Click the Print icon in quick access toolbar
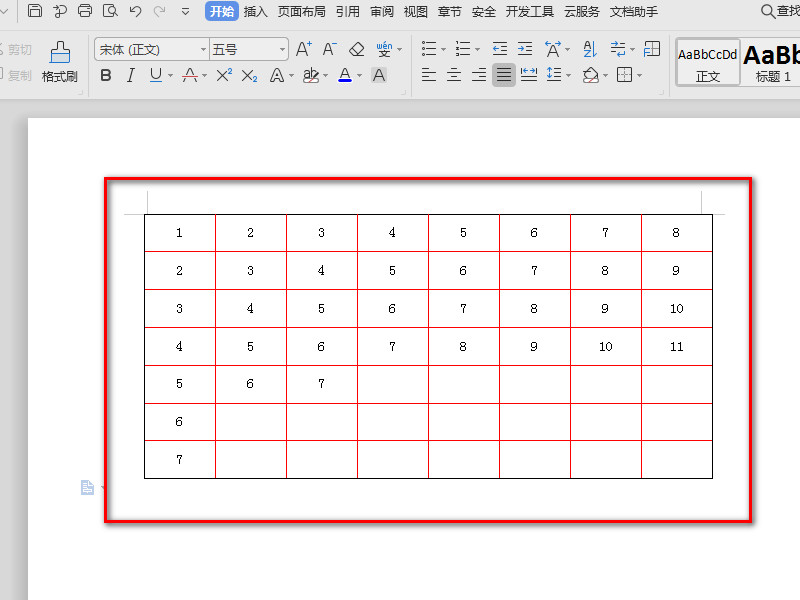This screenshot has width=800, height=600. point(85,11)
